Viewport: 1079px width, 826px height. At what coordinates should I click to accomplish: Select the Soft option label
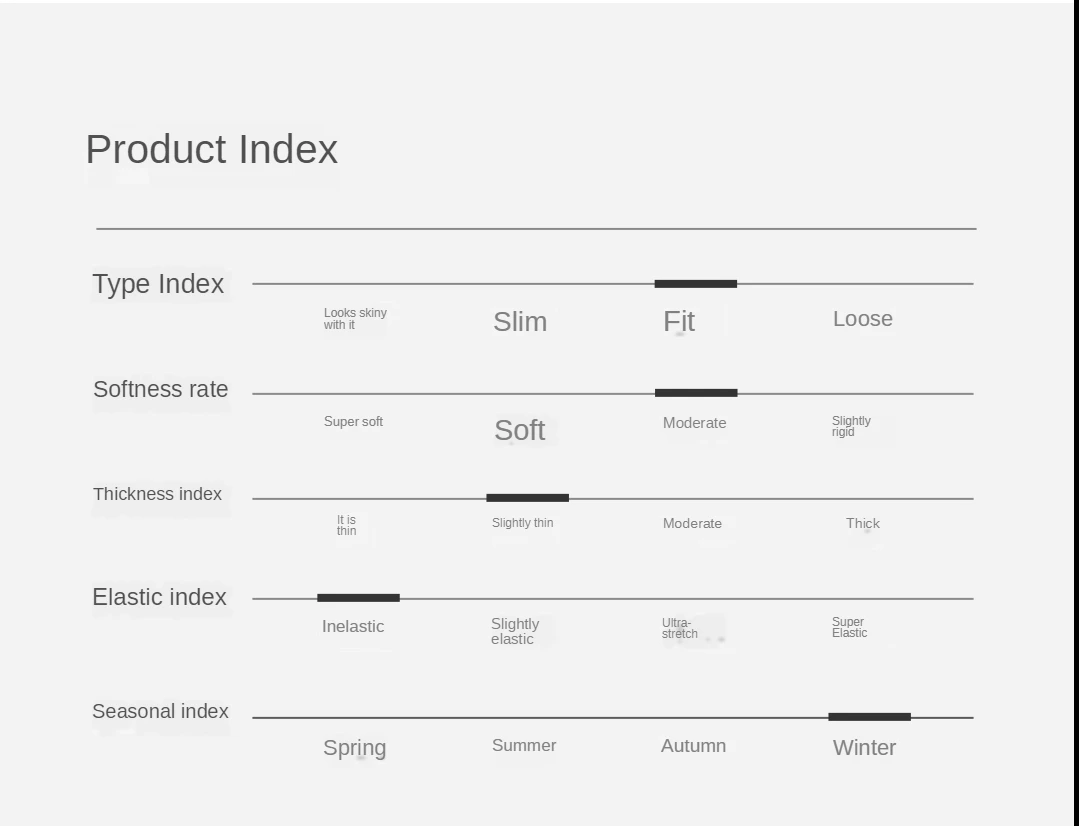[x=520, y=430]
